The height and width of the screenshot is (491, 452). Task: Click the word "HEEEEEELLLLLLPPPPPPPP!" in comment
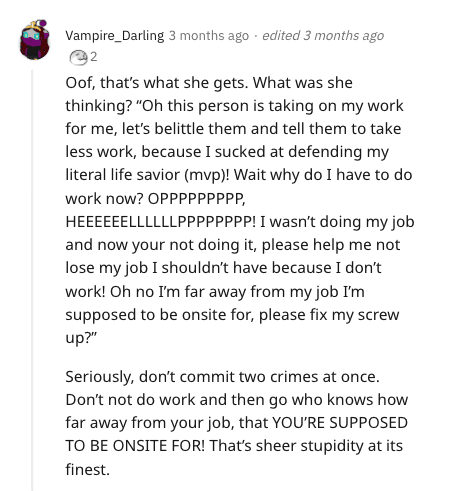pyautogui.click(x=161, y=222)
